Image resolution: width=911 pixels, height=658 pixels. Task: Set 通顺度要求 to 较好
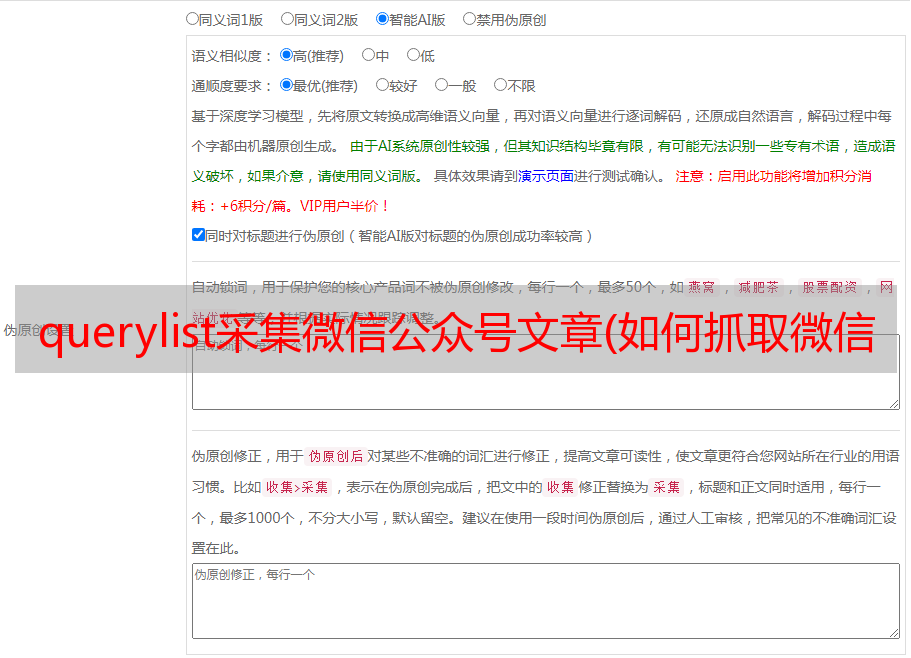tap(382, 85)
